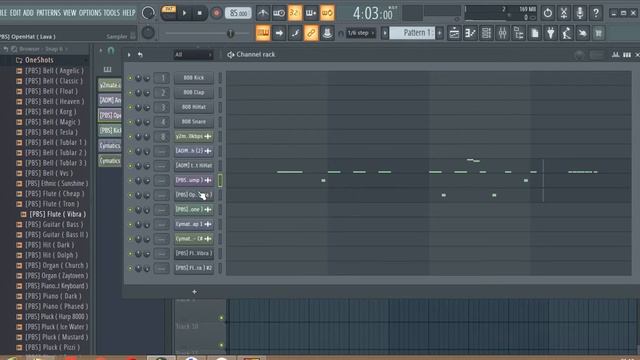Screen dimensions: 640x360
Task: Click the headphone icon above the picker
Action: (x=111, y=50)
